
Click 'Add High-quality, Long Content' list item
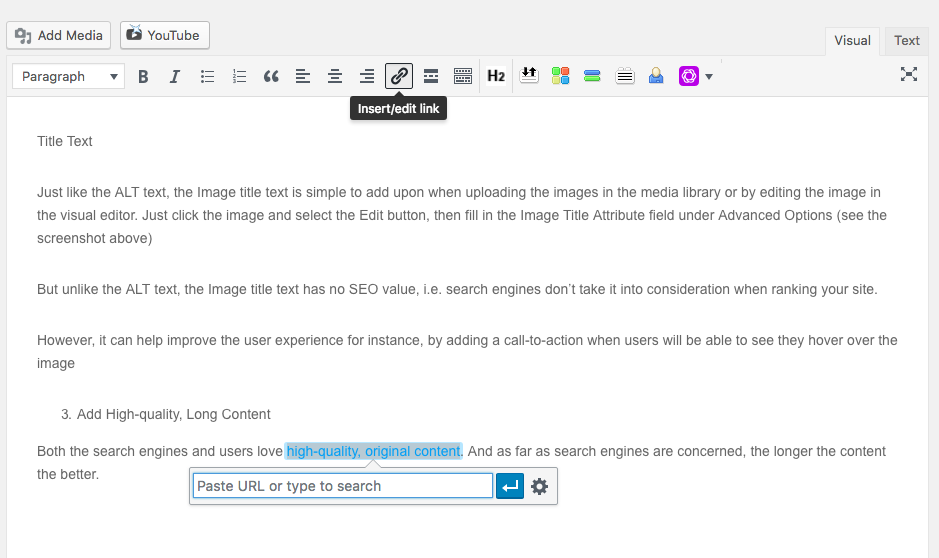point(174,414)
